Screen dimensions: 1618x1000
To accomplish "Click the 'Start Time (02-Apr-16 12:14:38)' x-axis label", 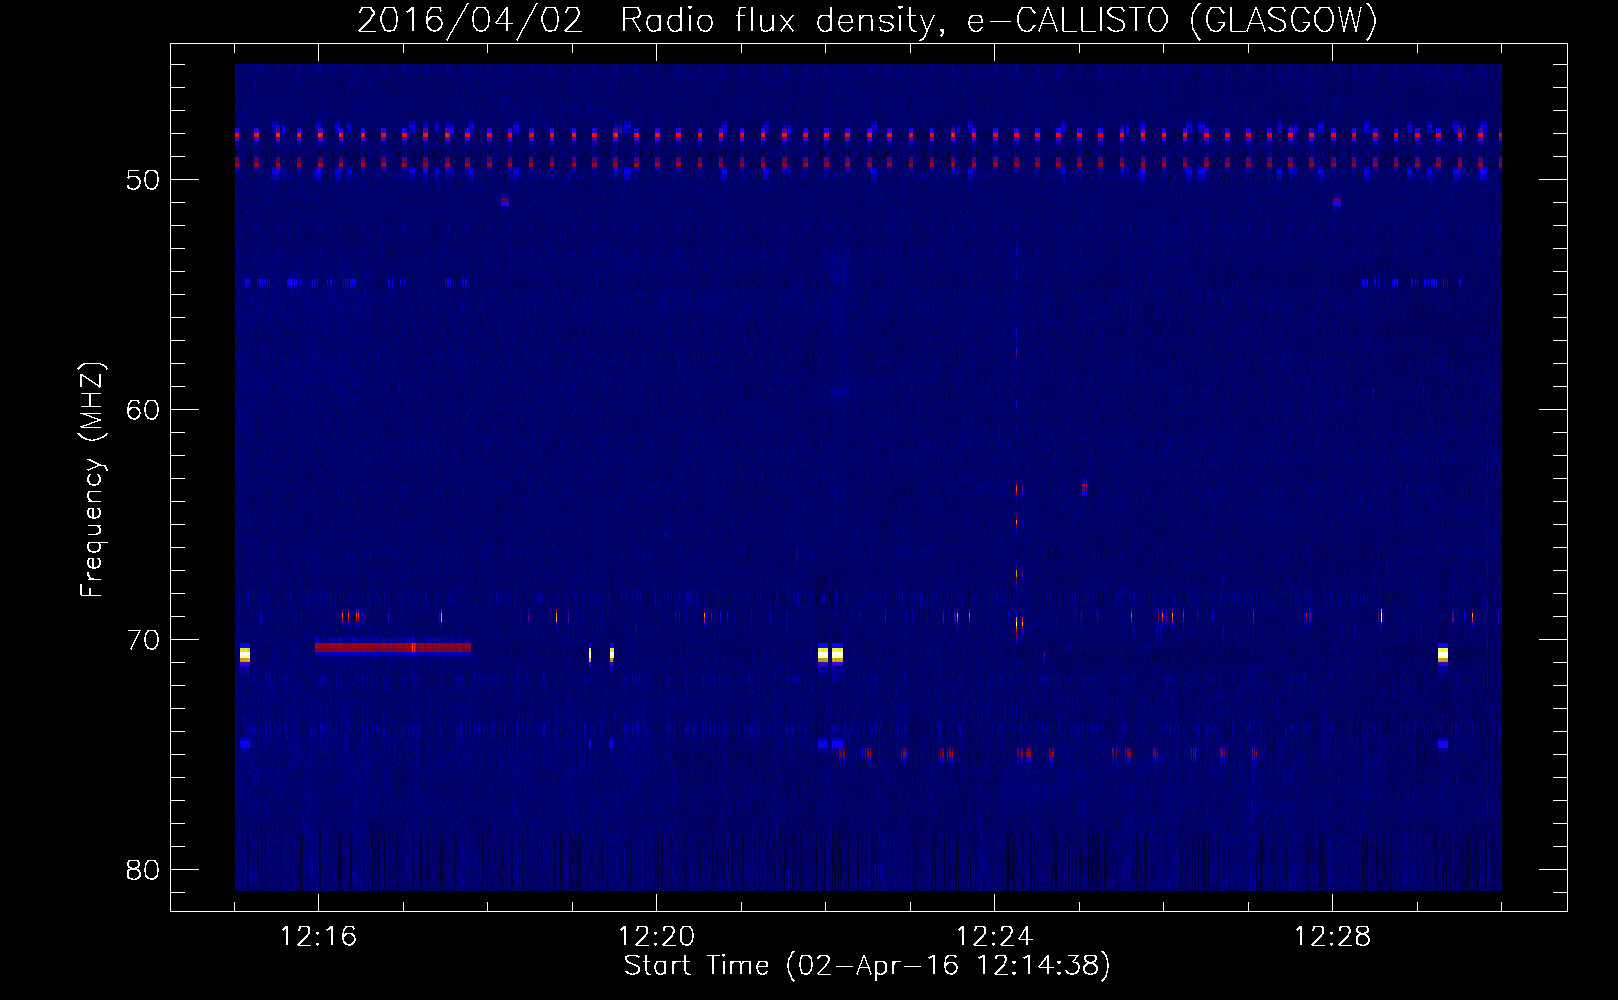I will click(x=867, y=966).
